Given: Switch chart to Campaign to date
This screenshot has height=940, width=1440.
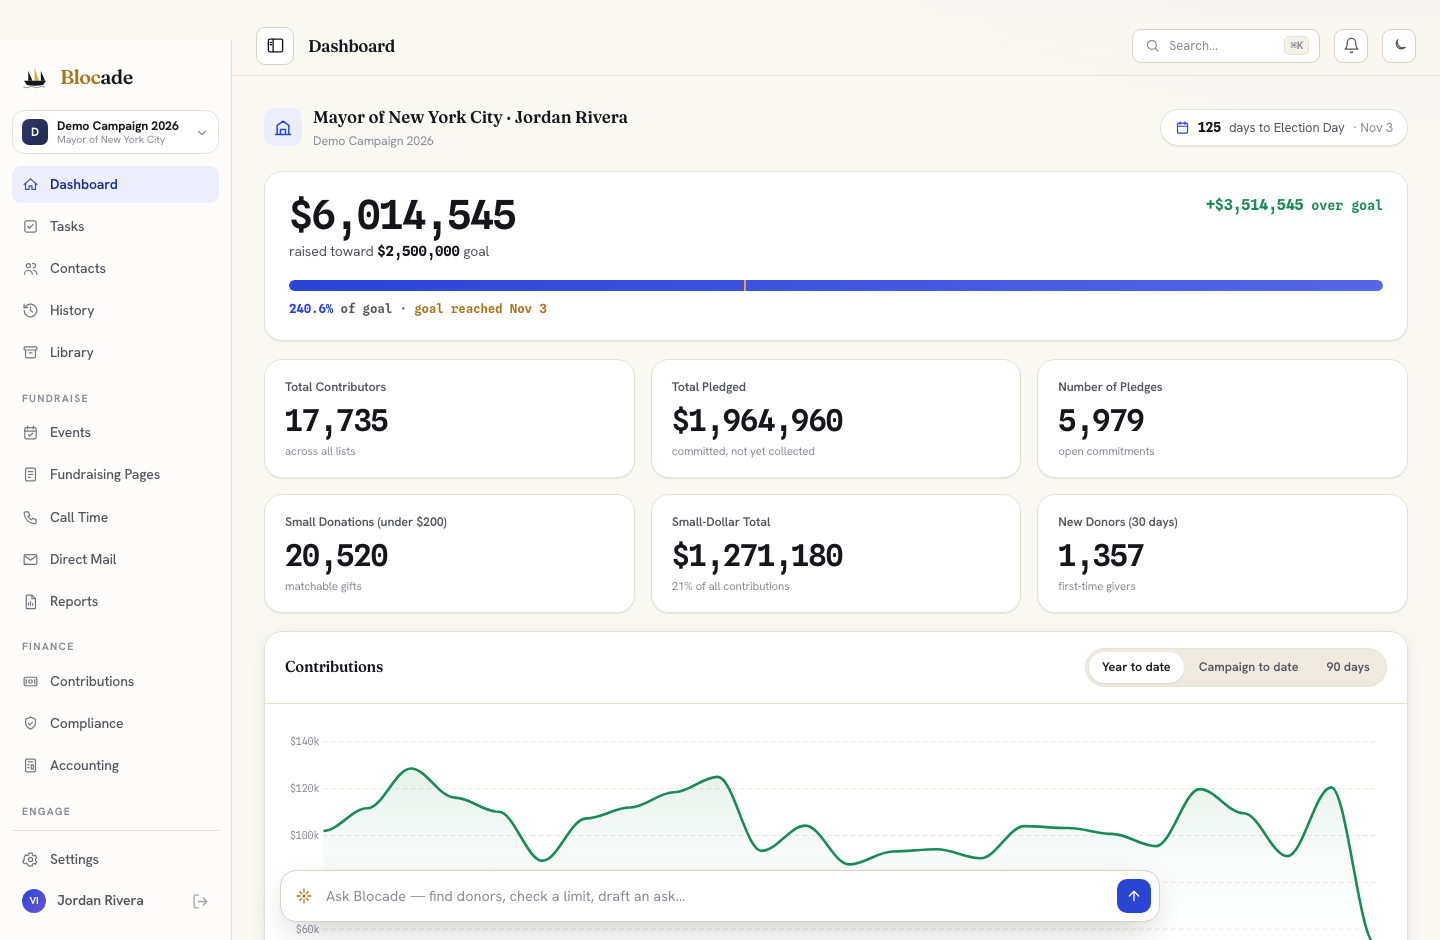Looking at the screenshot, I should [1248, 667].
